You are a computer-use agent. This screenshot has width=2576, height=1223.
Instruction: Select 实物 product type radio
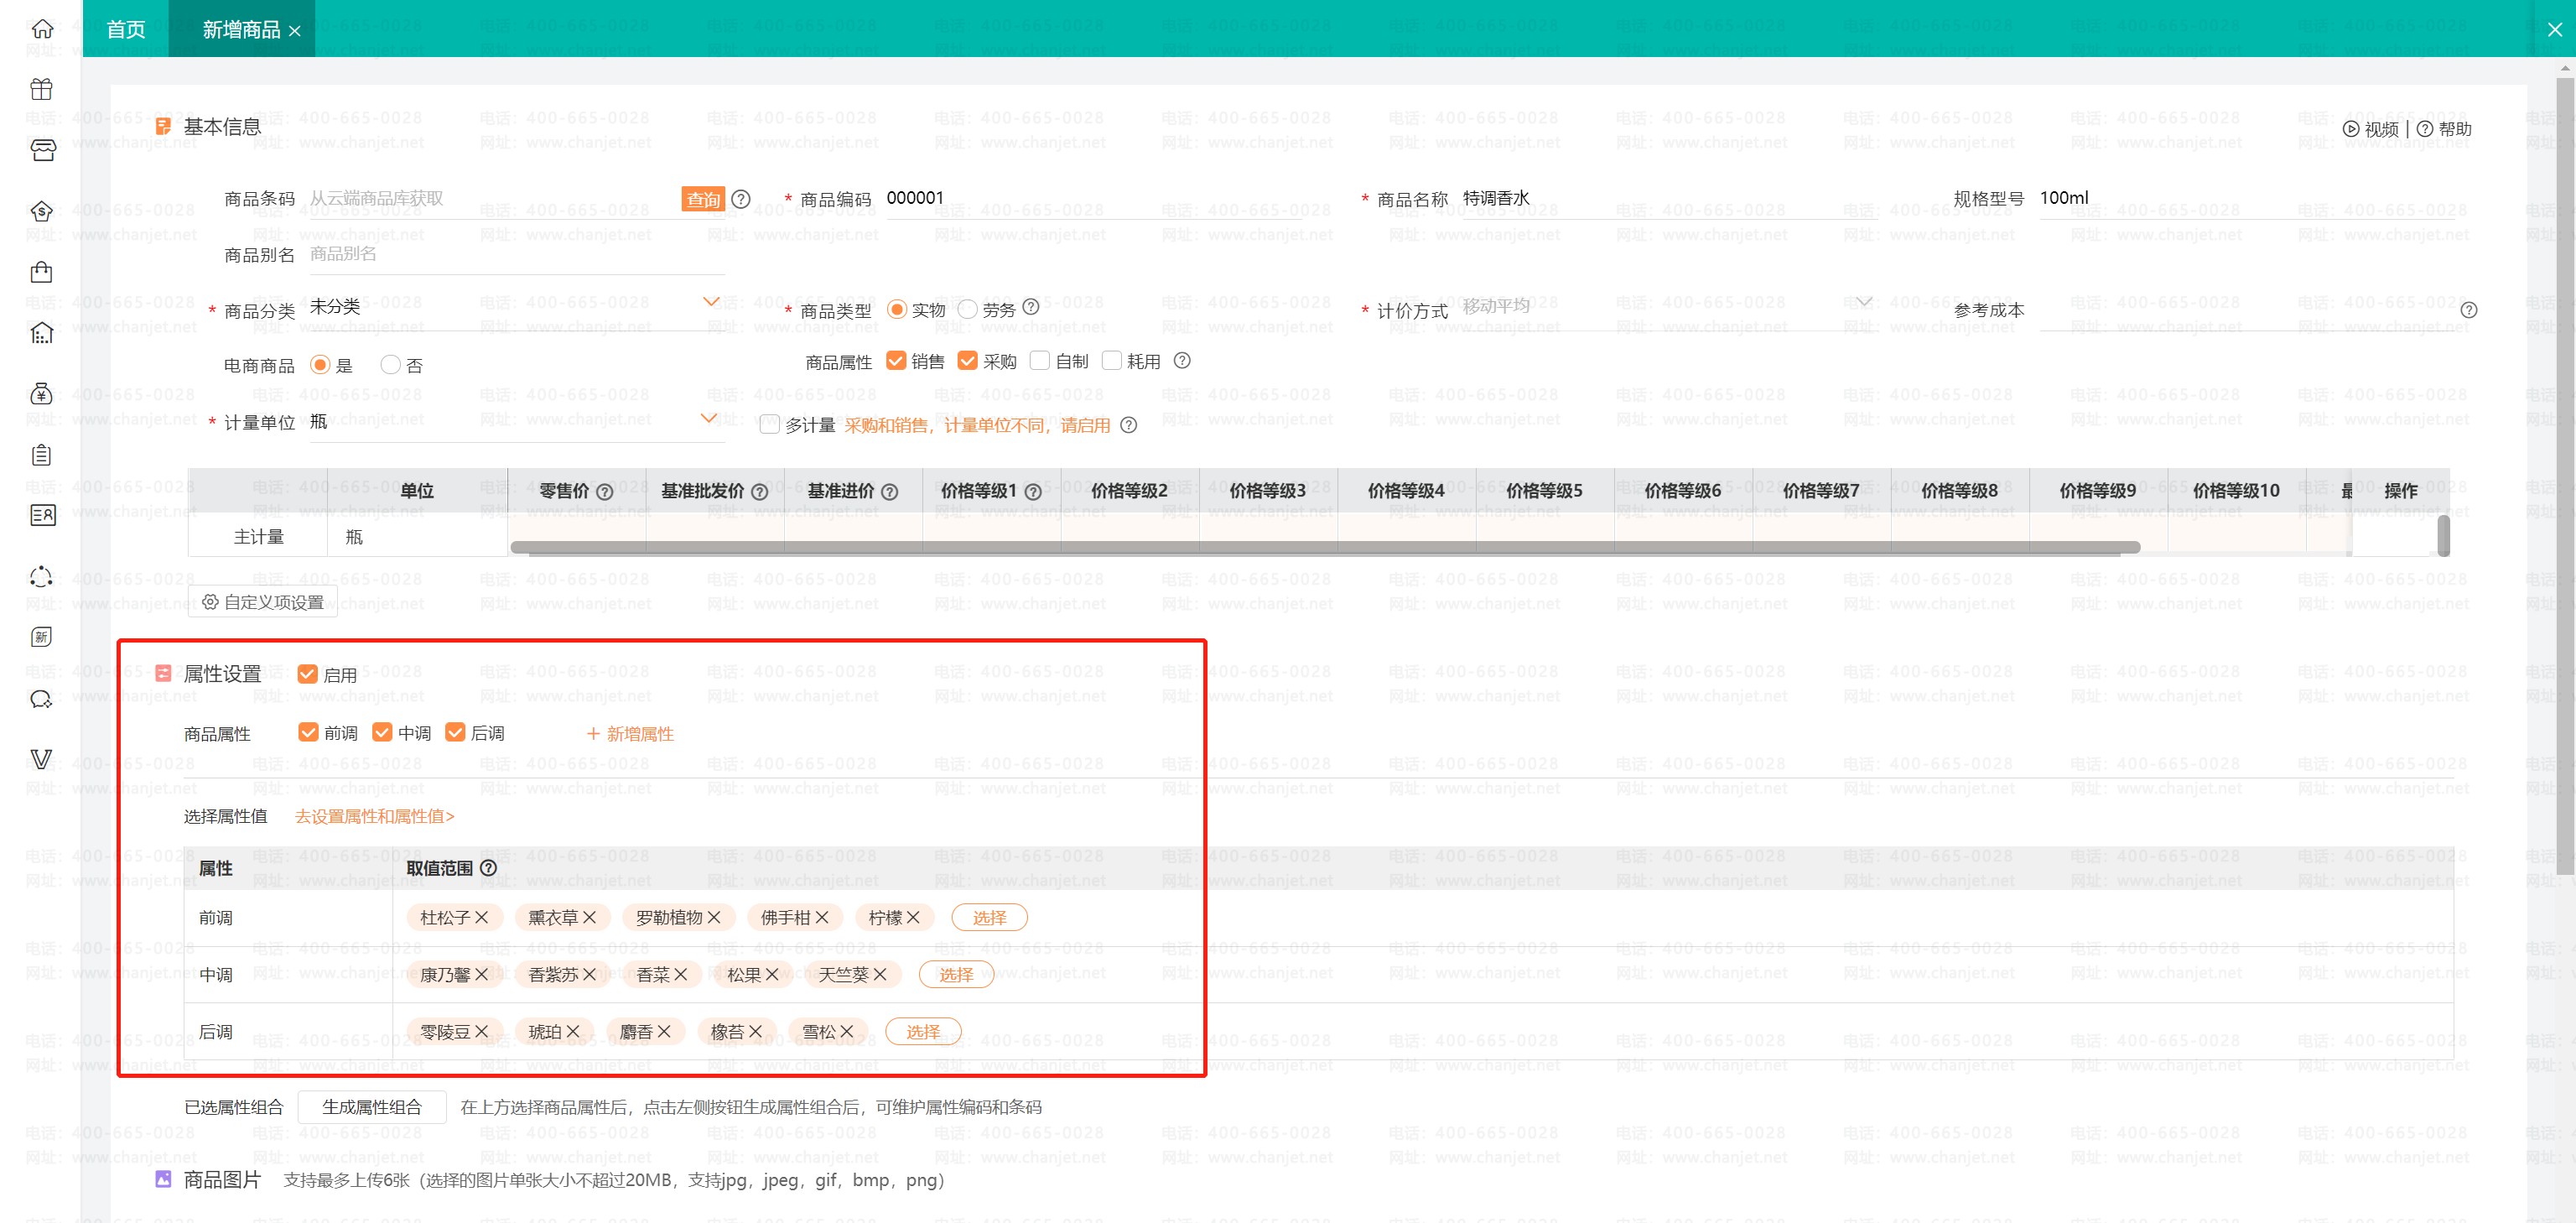pos(897,309)
